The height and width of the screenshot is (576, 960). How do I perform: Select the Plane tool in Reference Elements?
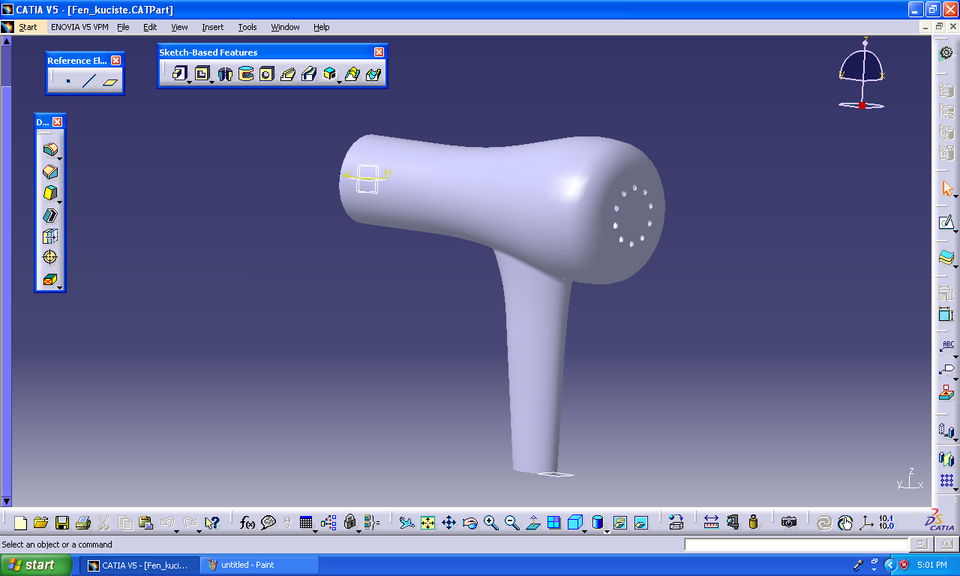pos(110,81)
